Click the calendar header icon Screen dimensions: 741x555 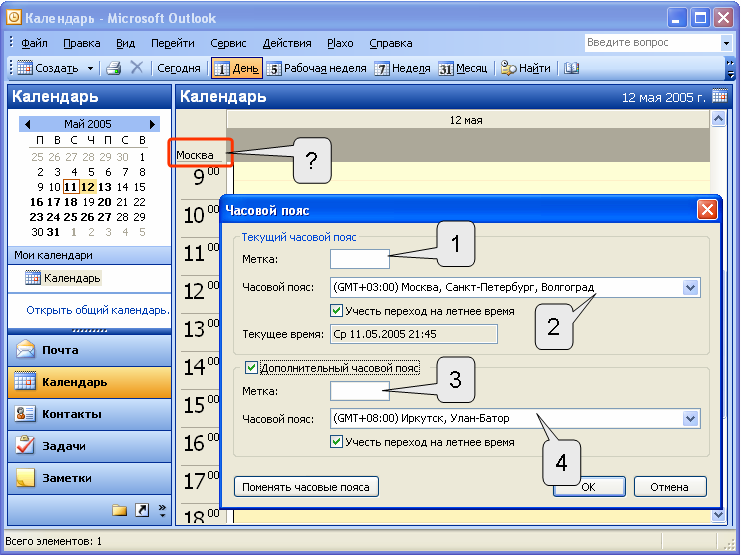(x=720, y=96)
